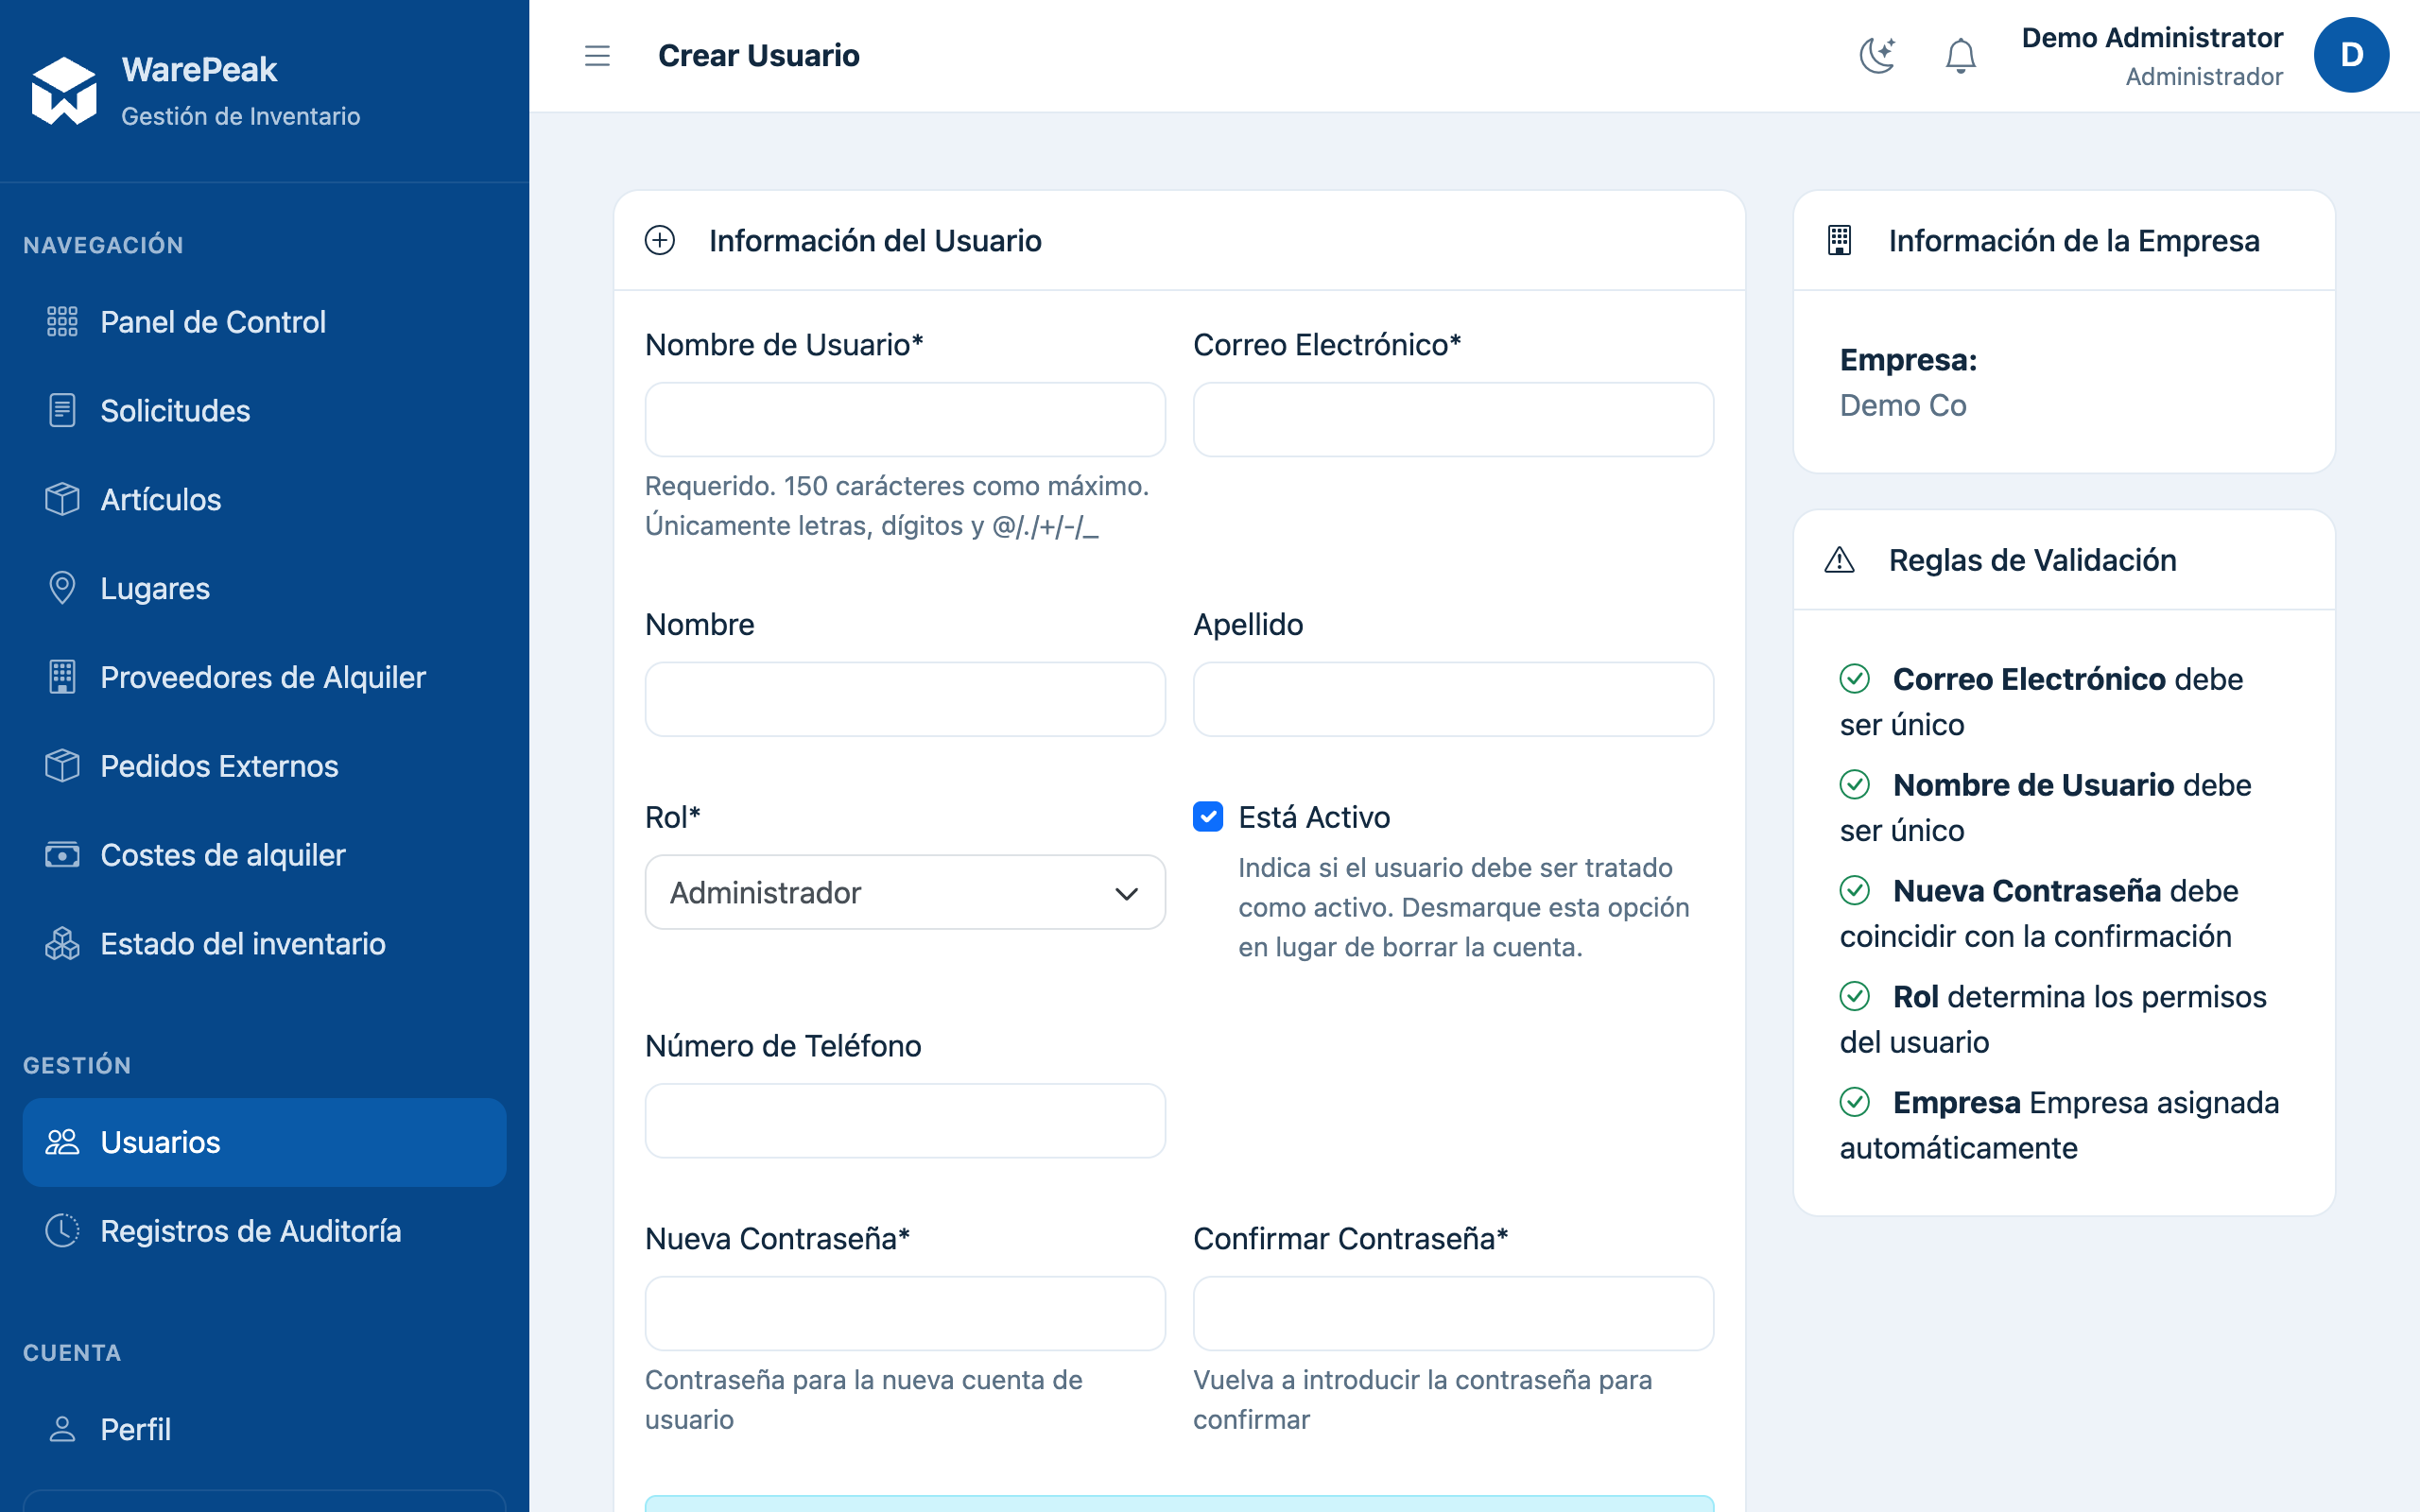Toggle the dark mode moon icon
Screen dimensions: 2420x1512
click(x=1877, y=55)
